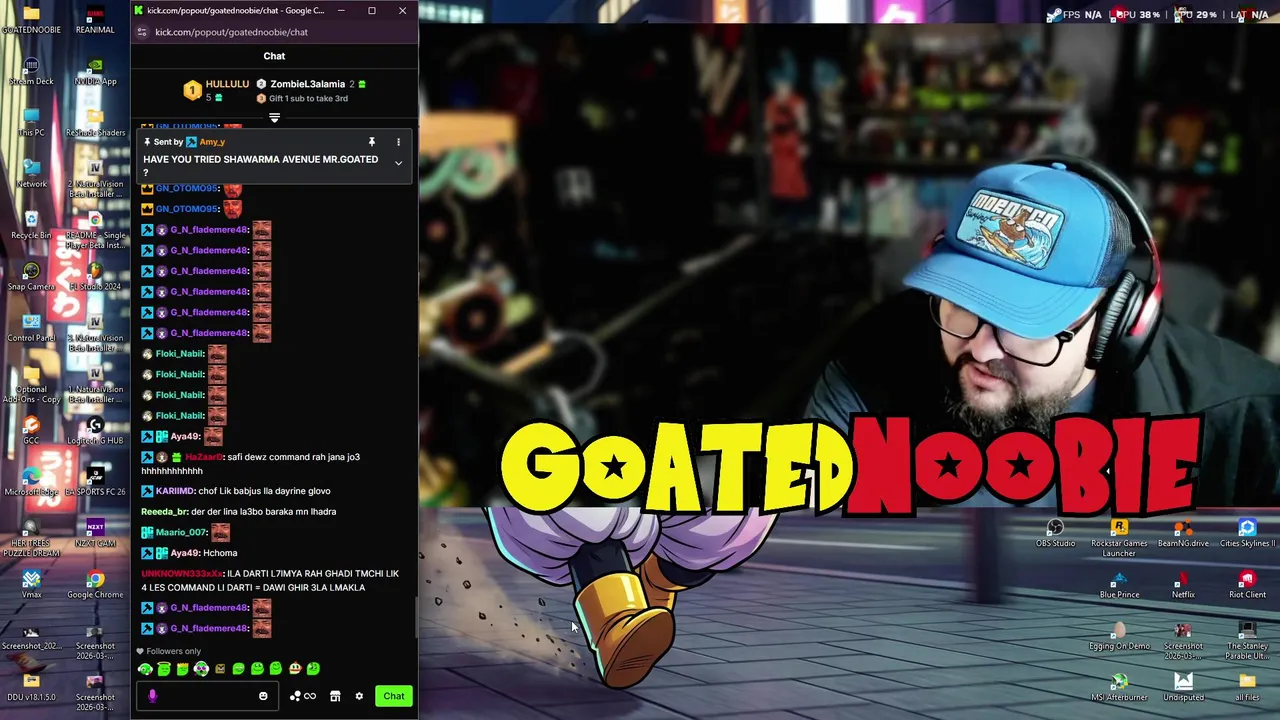Open site info icon in address bar
Image resolution: width=1280 pixels, height=720 pixels.
pyautogui.click(x=142, y=32)
